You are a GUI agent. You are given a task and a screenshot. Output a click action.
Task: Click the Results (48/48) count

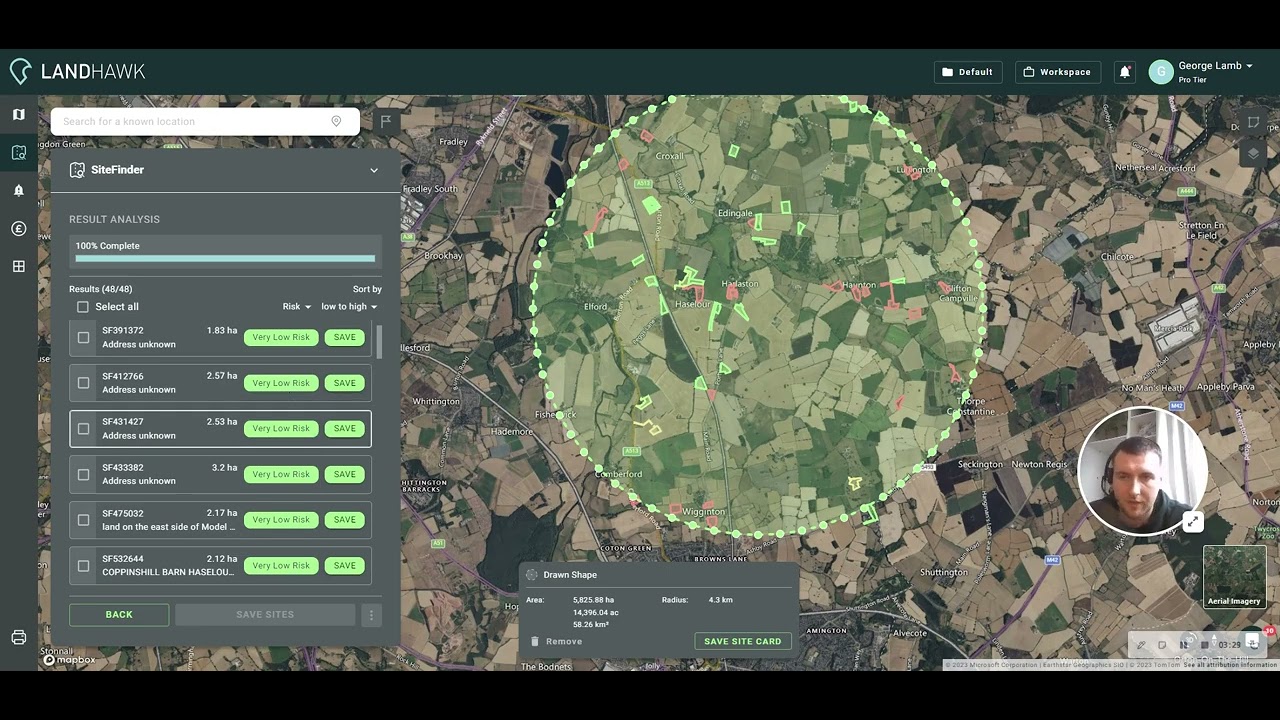101,289
